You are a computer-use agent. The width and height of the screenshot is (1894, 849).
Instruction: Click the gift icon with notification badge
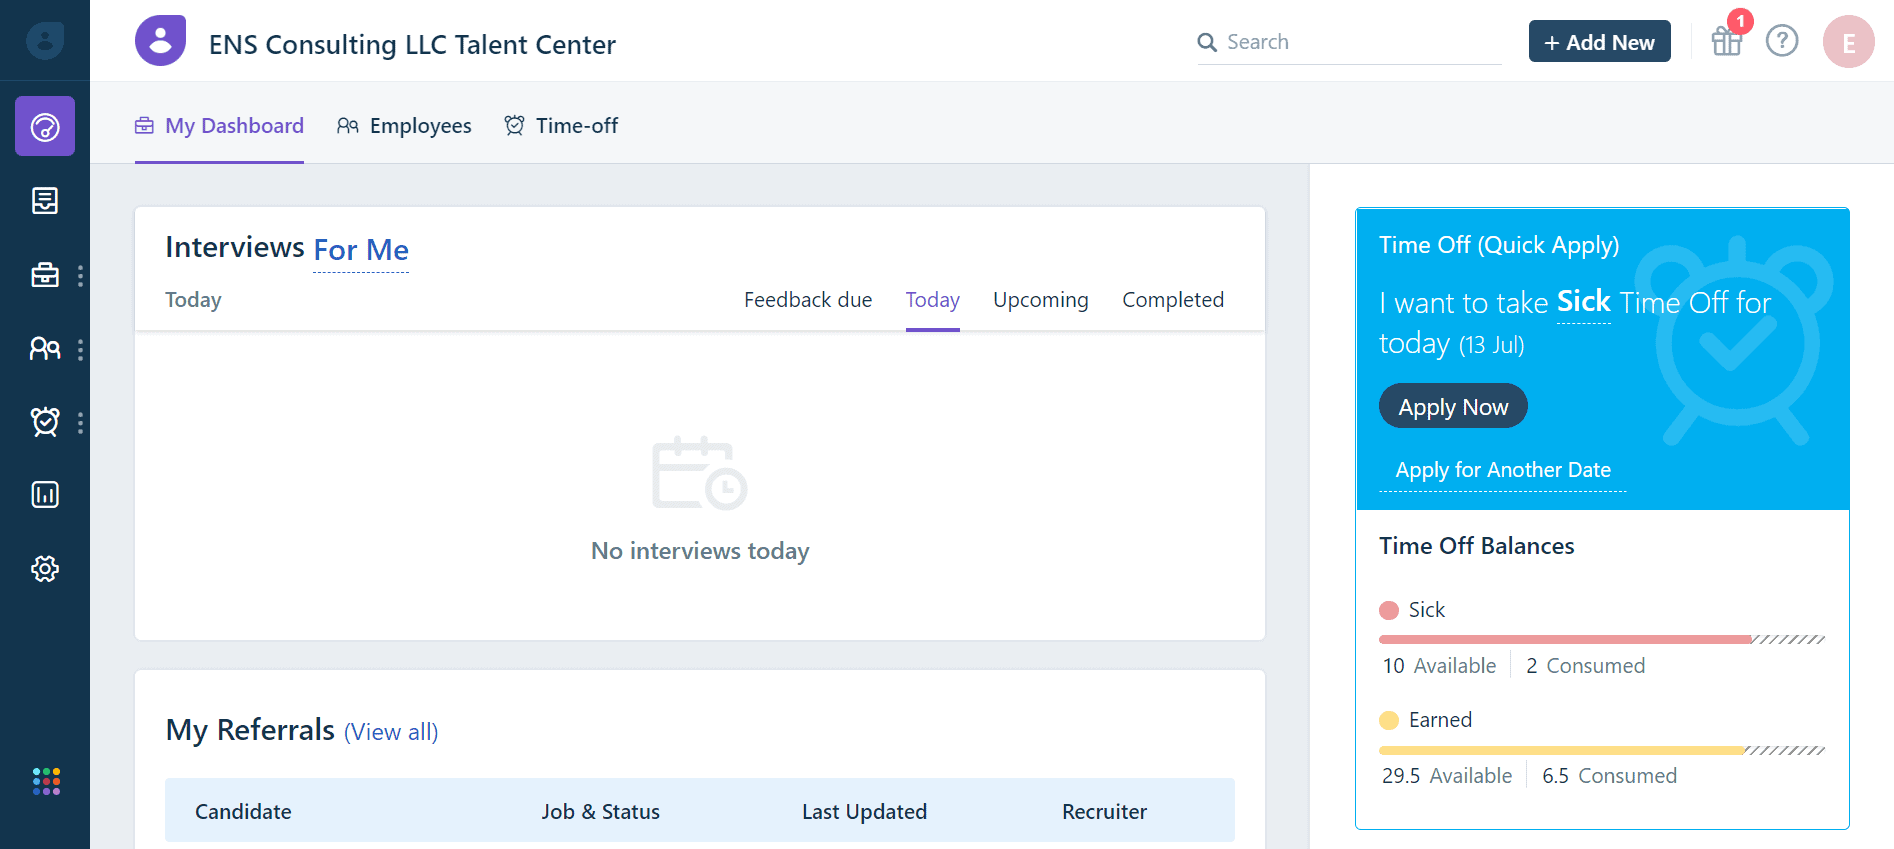click(1727, 42)
